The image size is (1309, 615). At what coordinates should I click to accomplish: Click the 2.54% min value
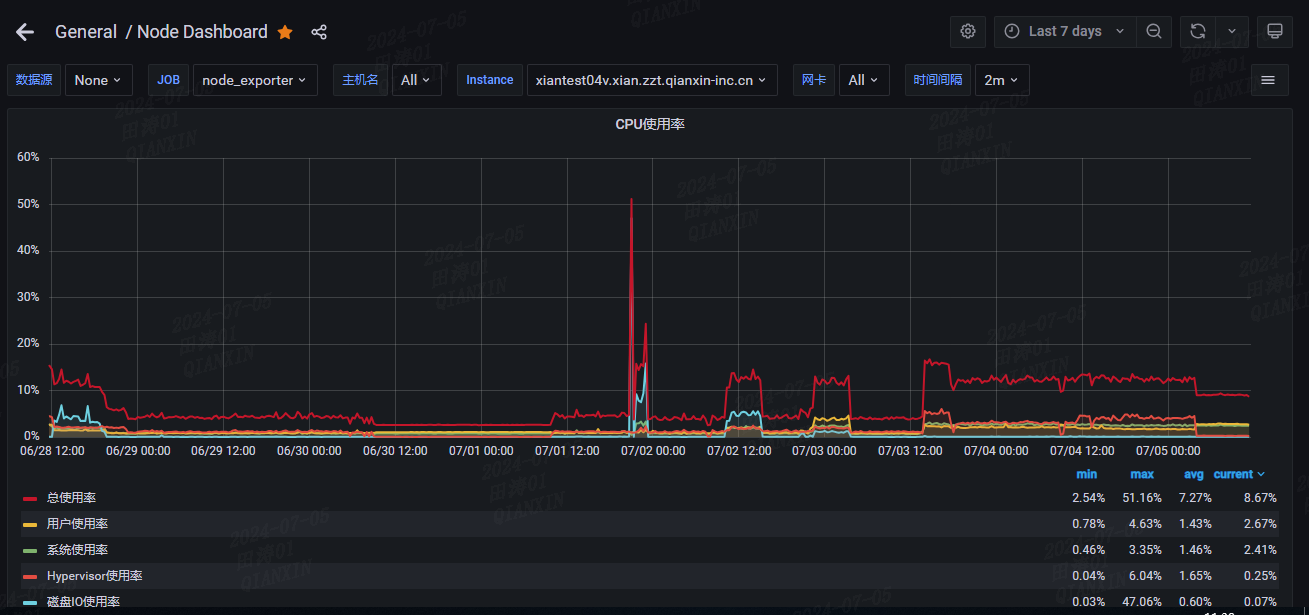coord(1089,497)
